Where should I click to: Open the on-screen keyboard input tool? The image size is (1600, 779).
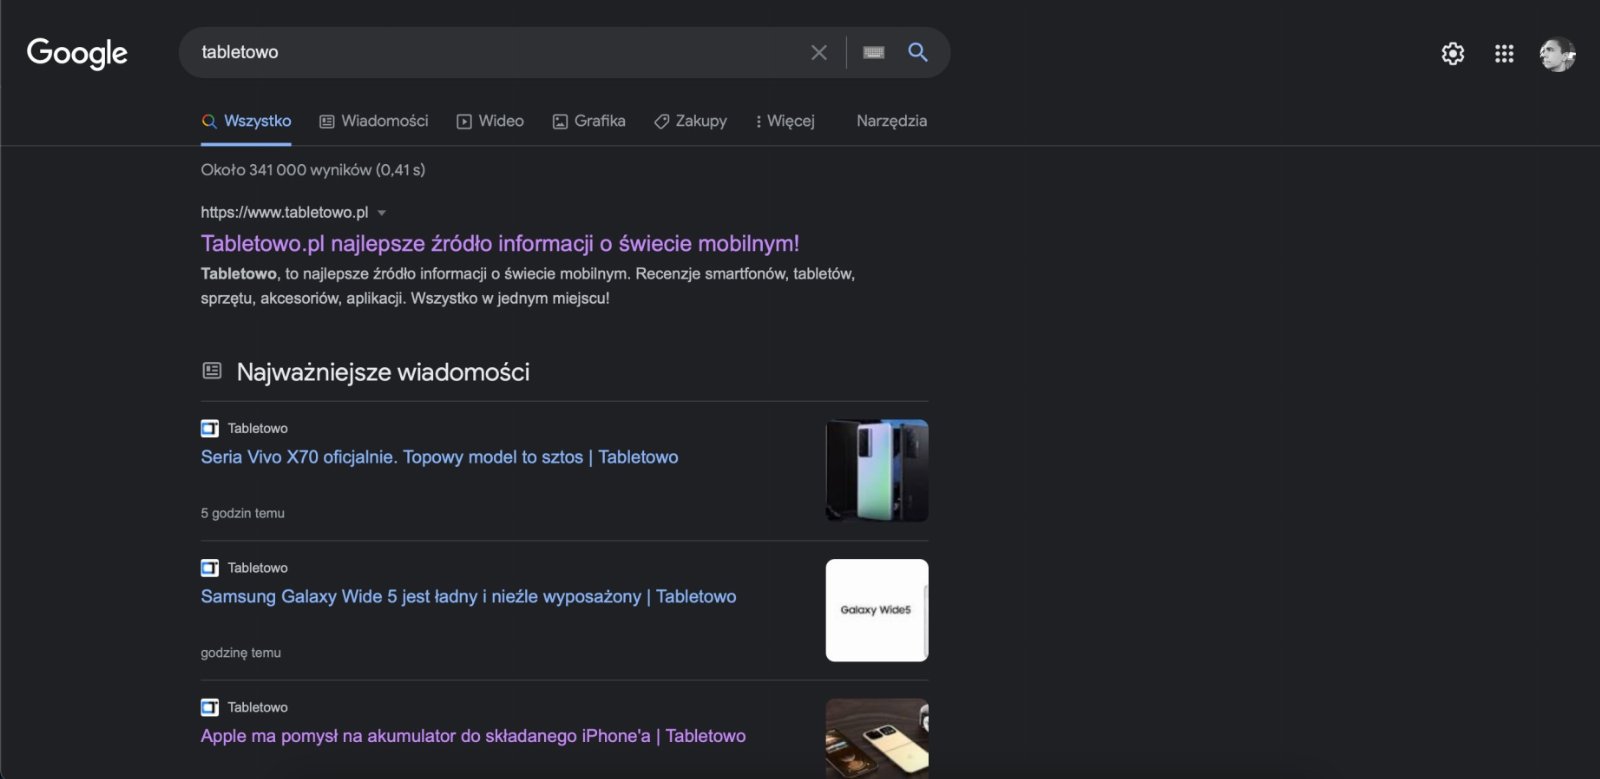[x=874, y=52]
